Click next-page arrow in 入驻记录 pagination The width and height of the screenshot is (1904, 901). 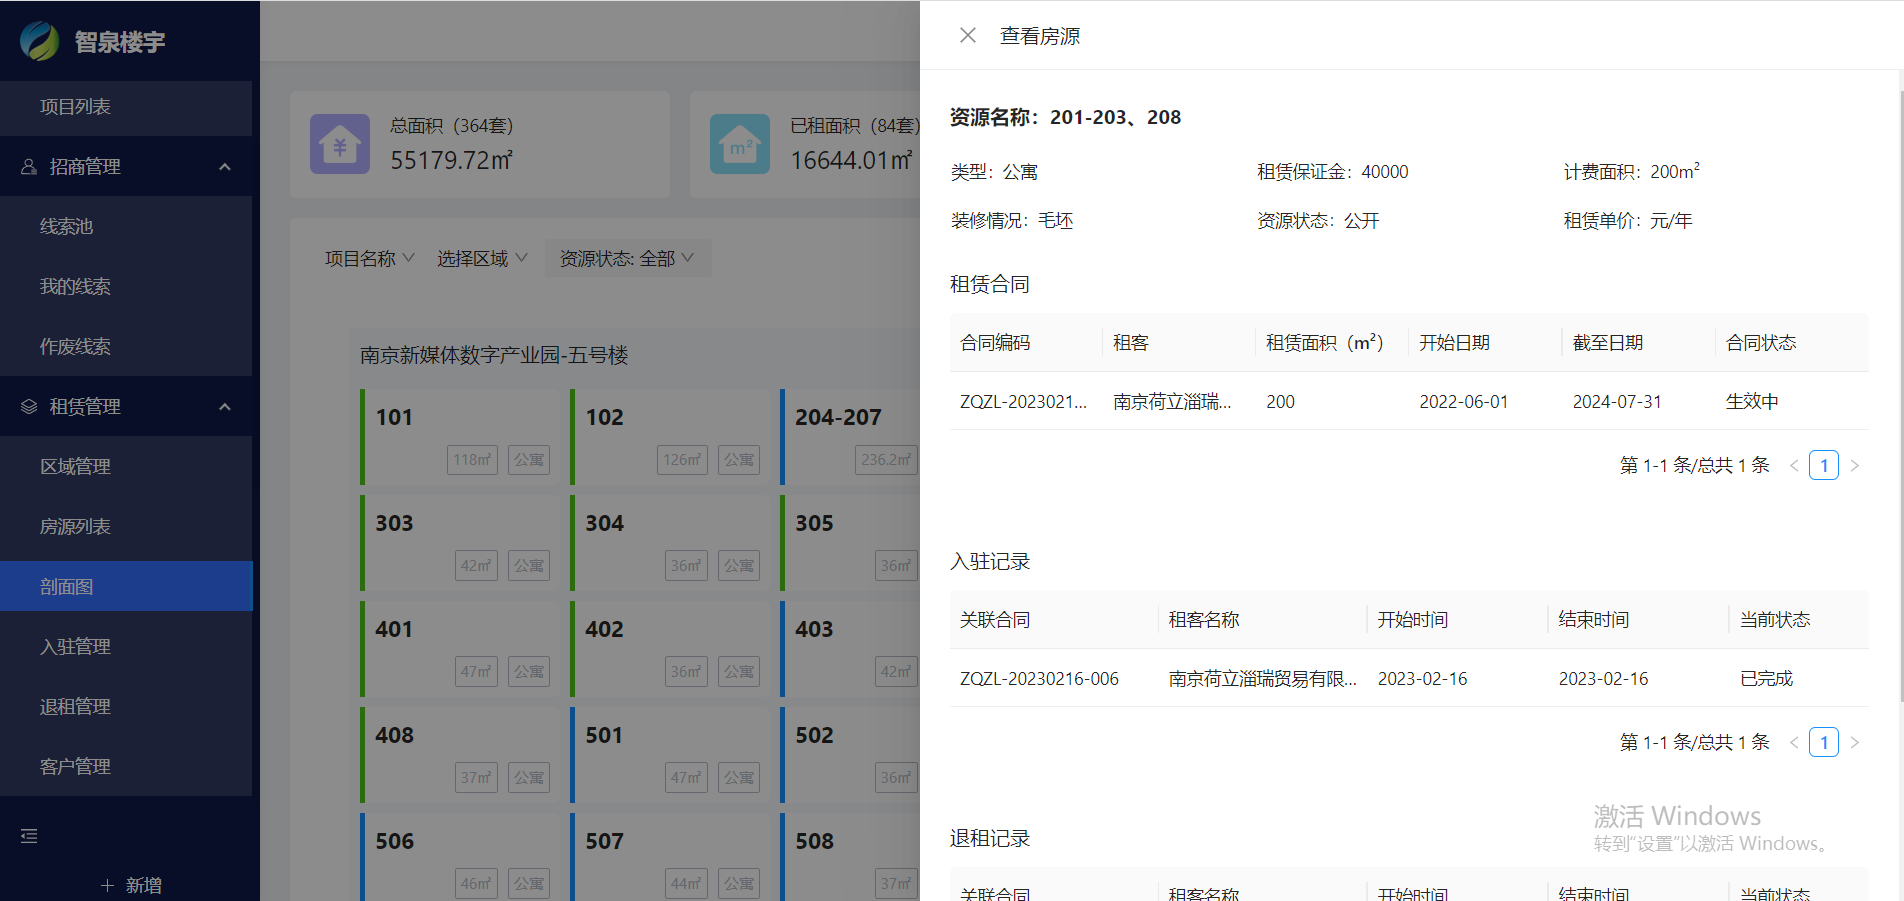[1854, 742]
